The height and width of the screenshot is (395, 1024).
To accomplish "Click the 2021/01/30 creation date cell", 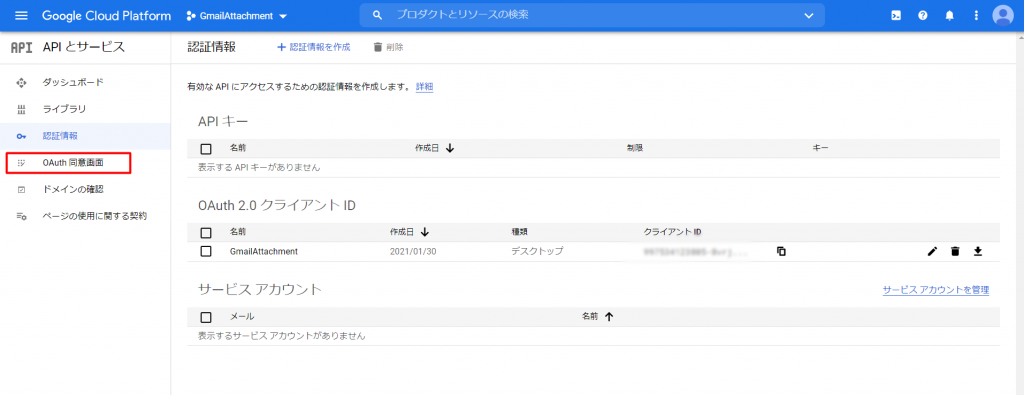I will click(x=413, y=251).
